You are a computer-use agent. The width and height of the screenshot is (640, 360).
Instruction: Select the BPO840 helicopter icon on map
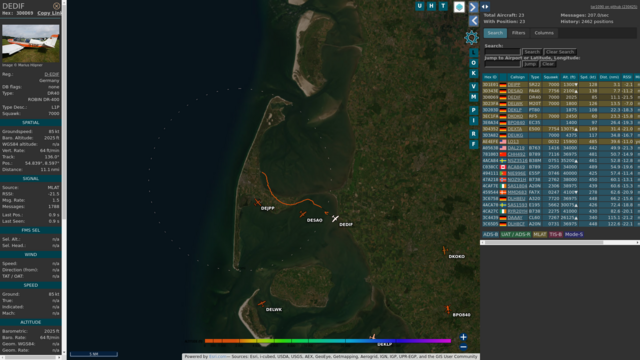pos(448,310)
